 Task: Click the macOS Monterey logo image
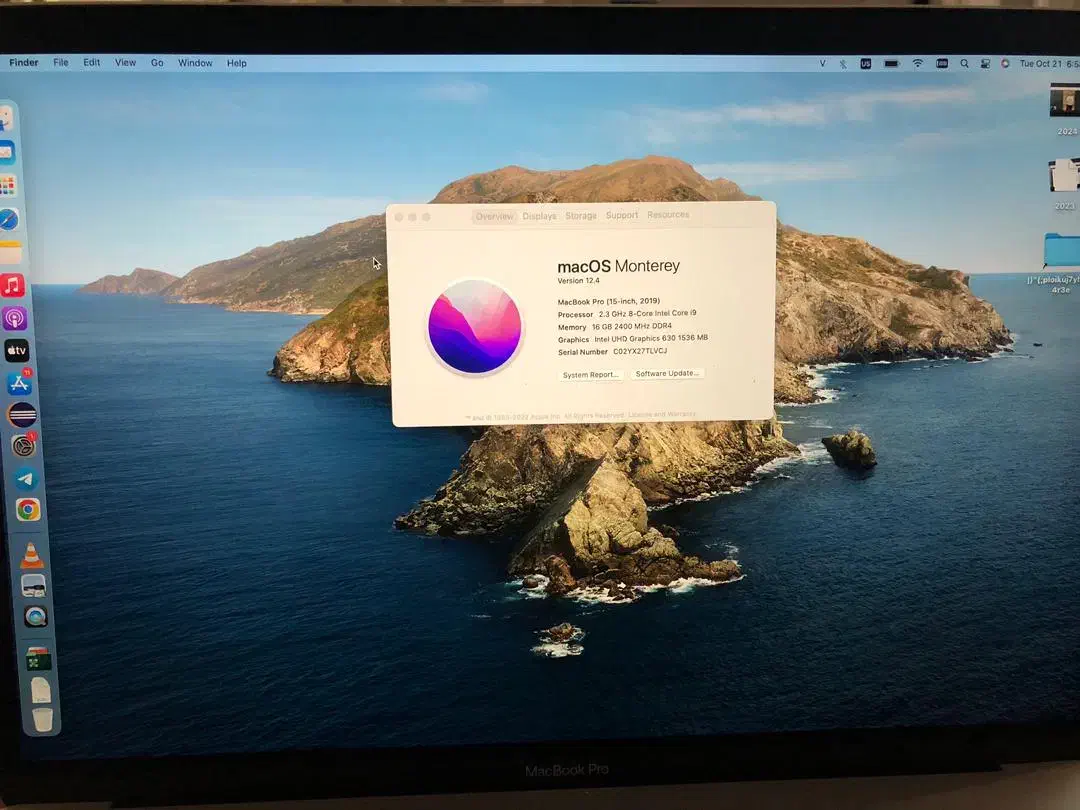[475, 326]
